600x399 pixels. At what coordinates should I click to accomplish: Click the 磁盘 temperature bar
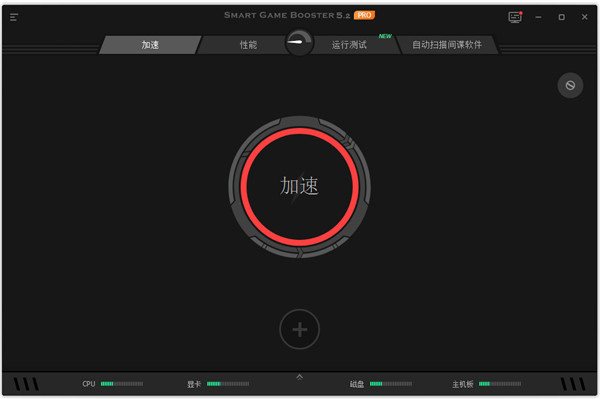tap(391, 384)
